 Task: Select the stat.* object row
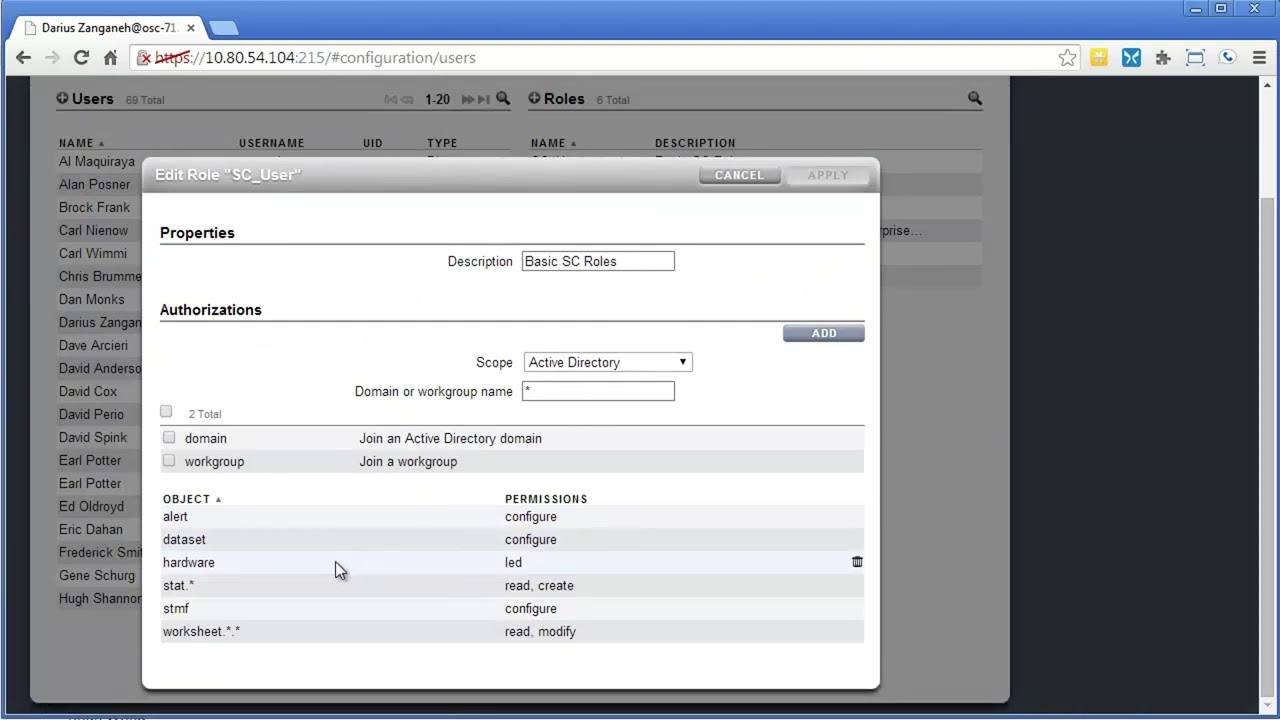point(512,585)
